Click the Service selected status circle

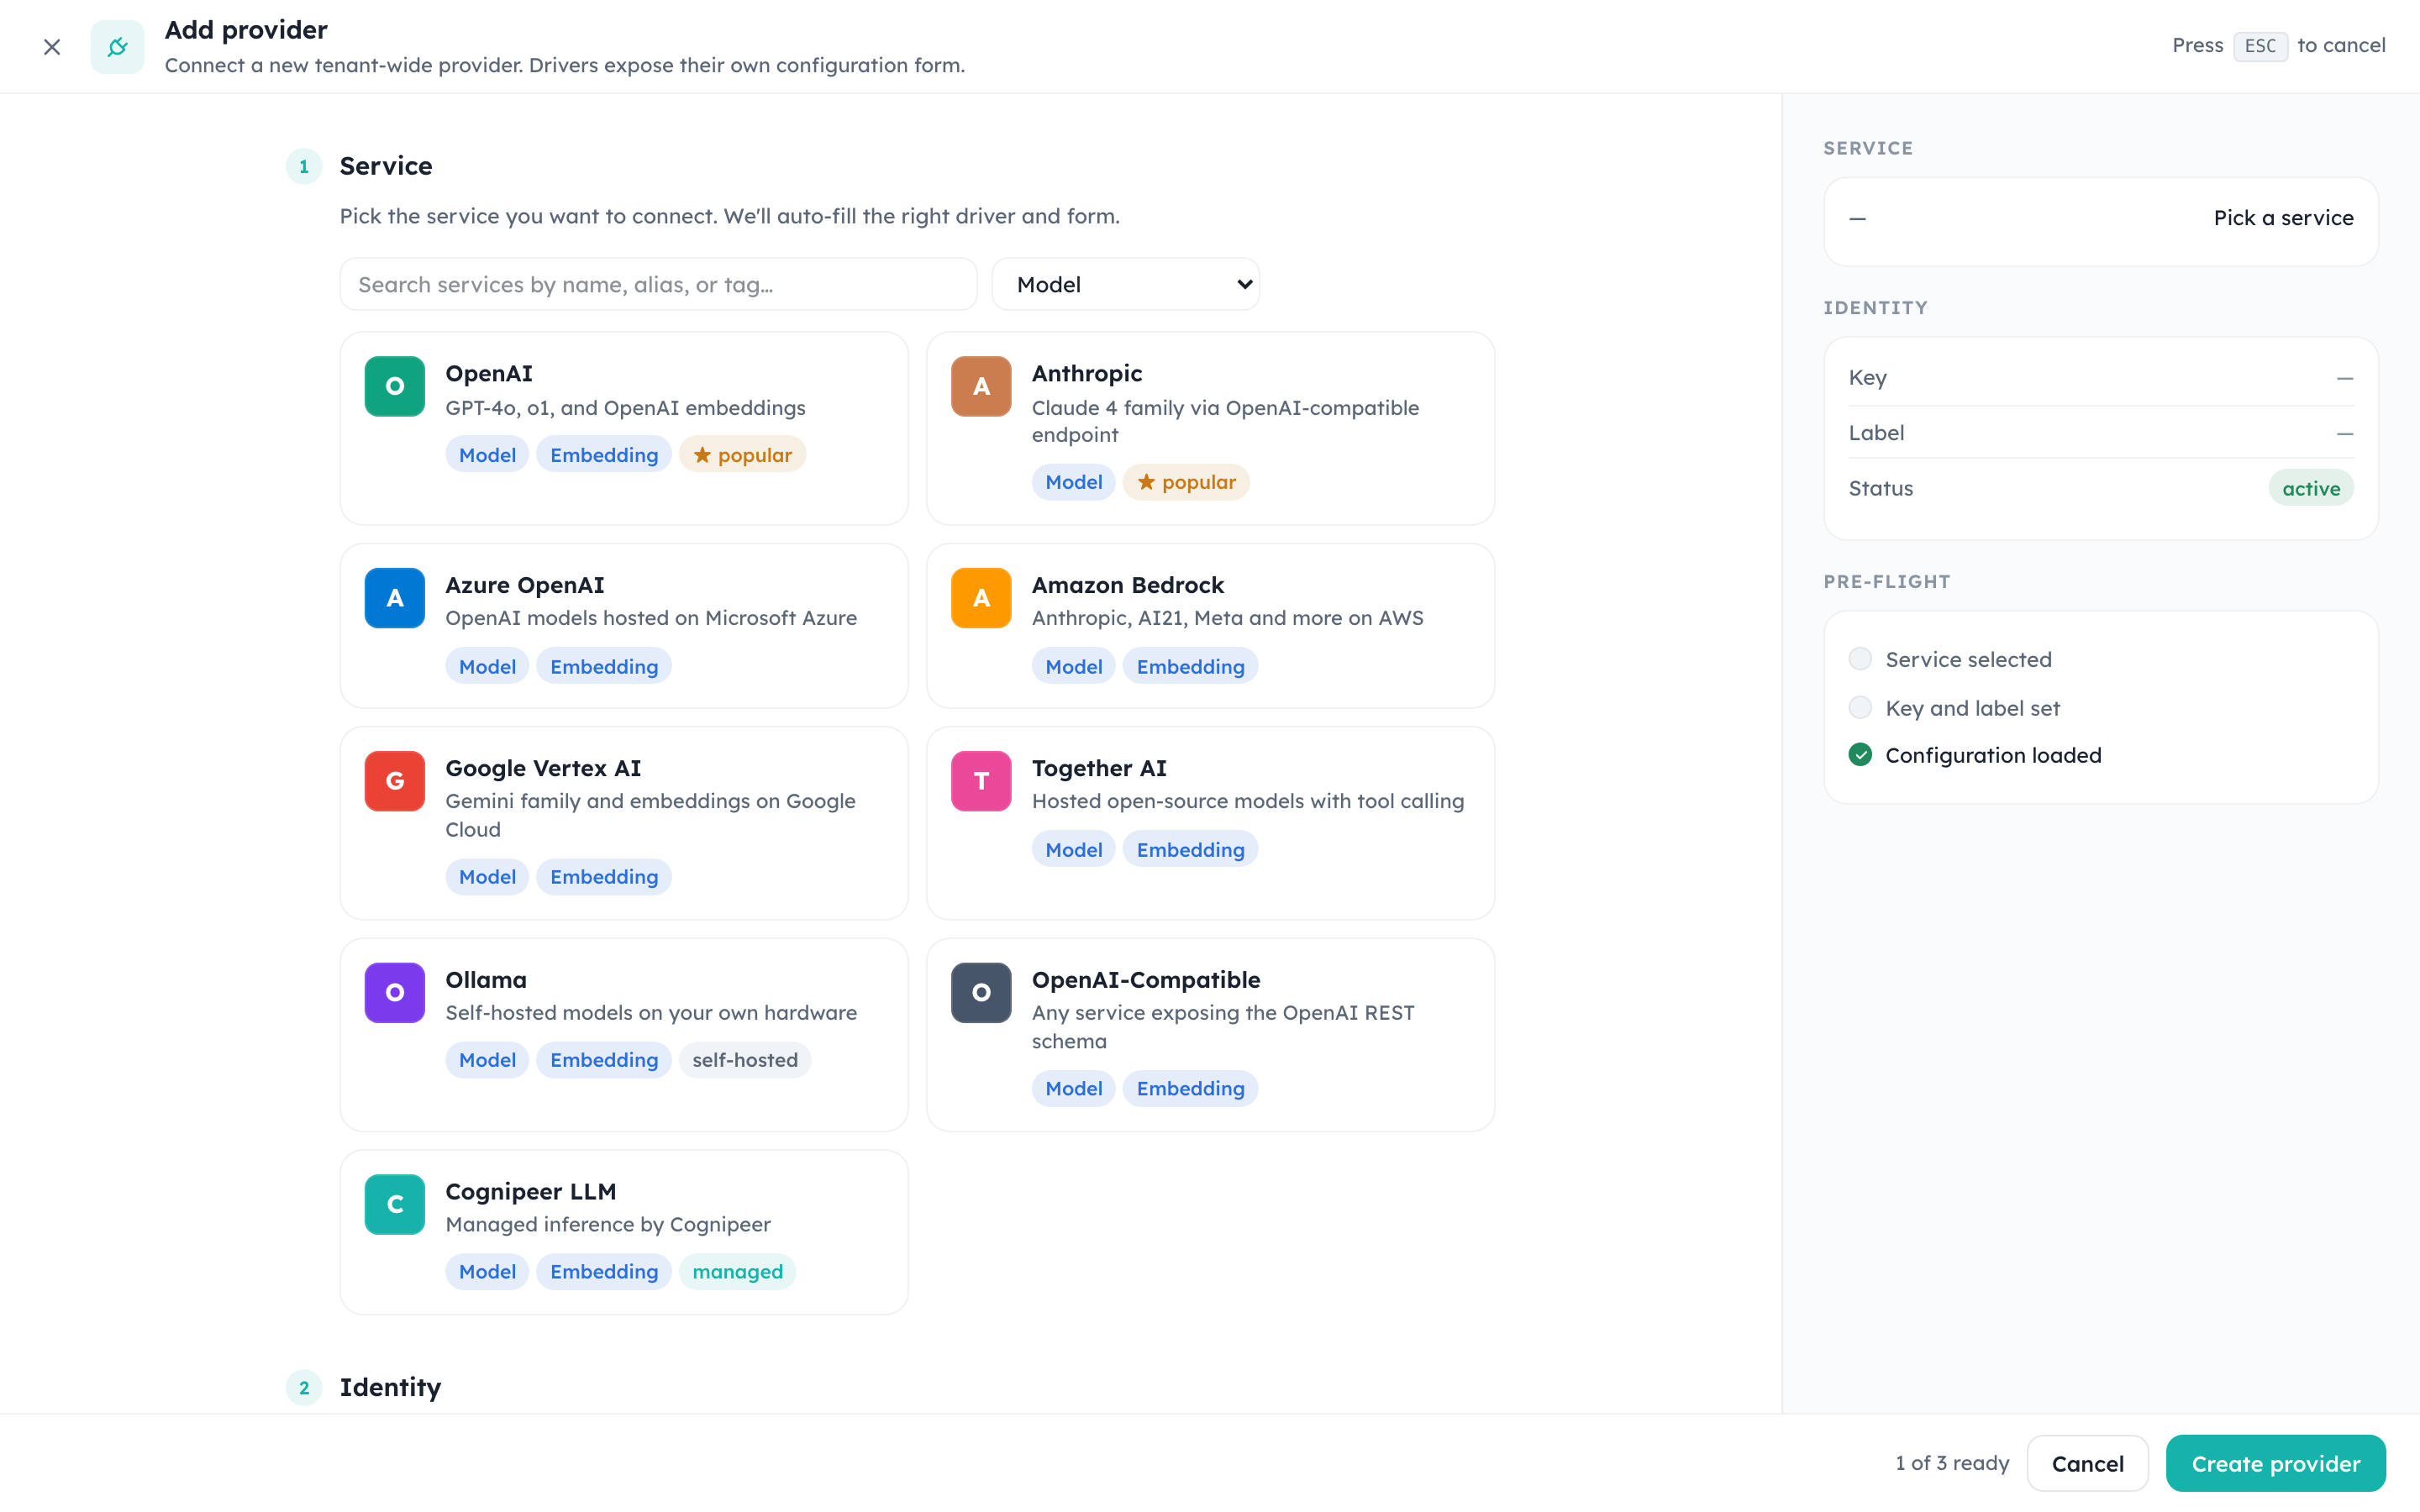click(x=1860, y=659)
